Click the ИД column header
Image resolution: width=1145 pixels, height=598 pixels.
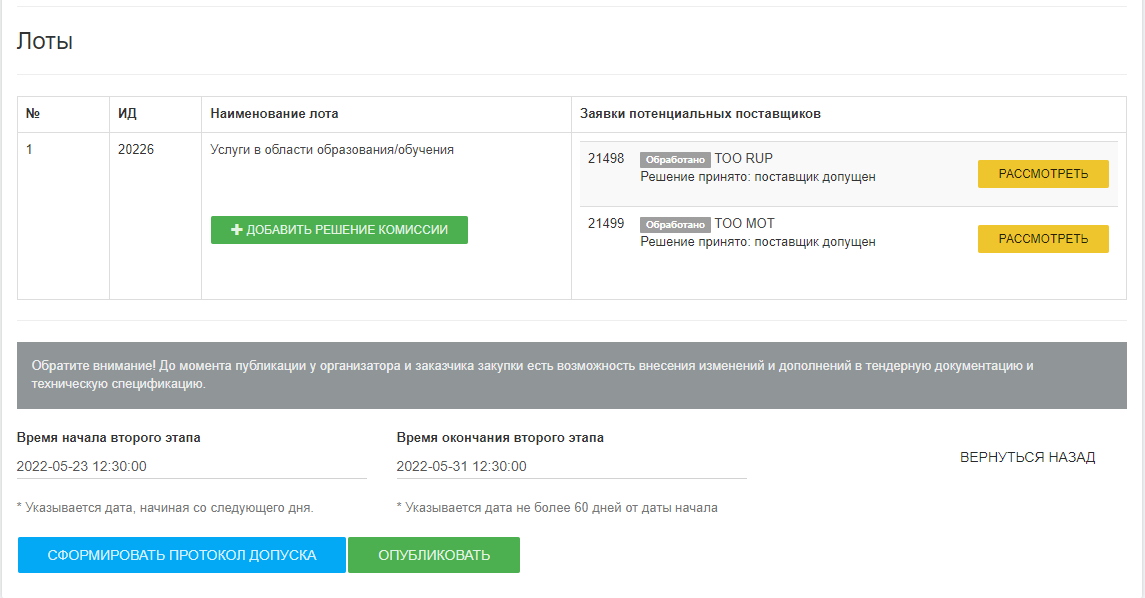[x=127, y=114]
